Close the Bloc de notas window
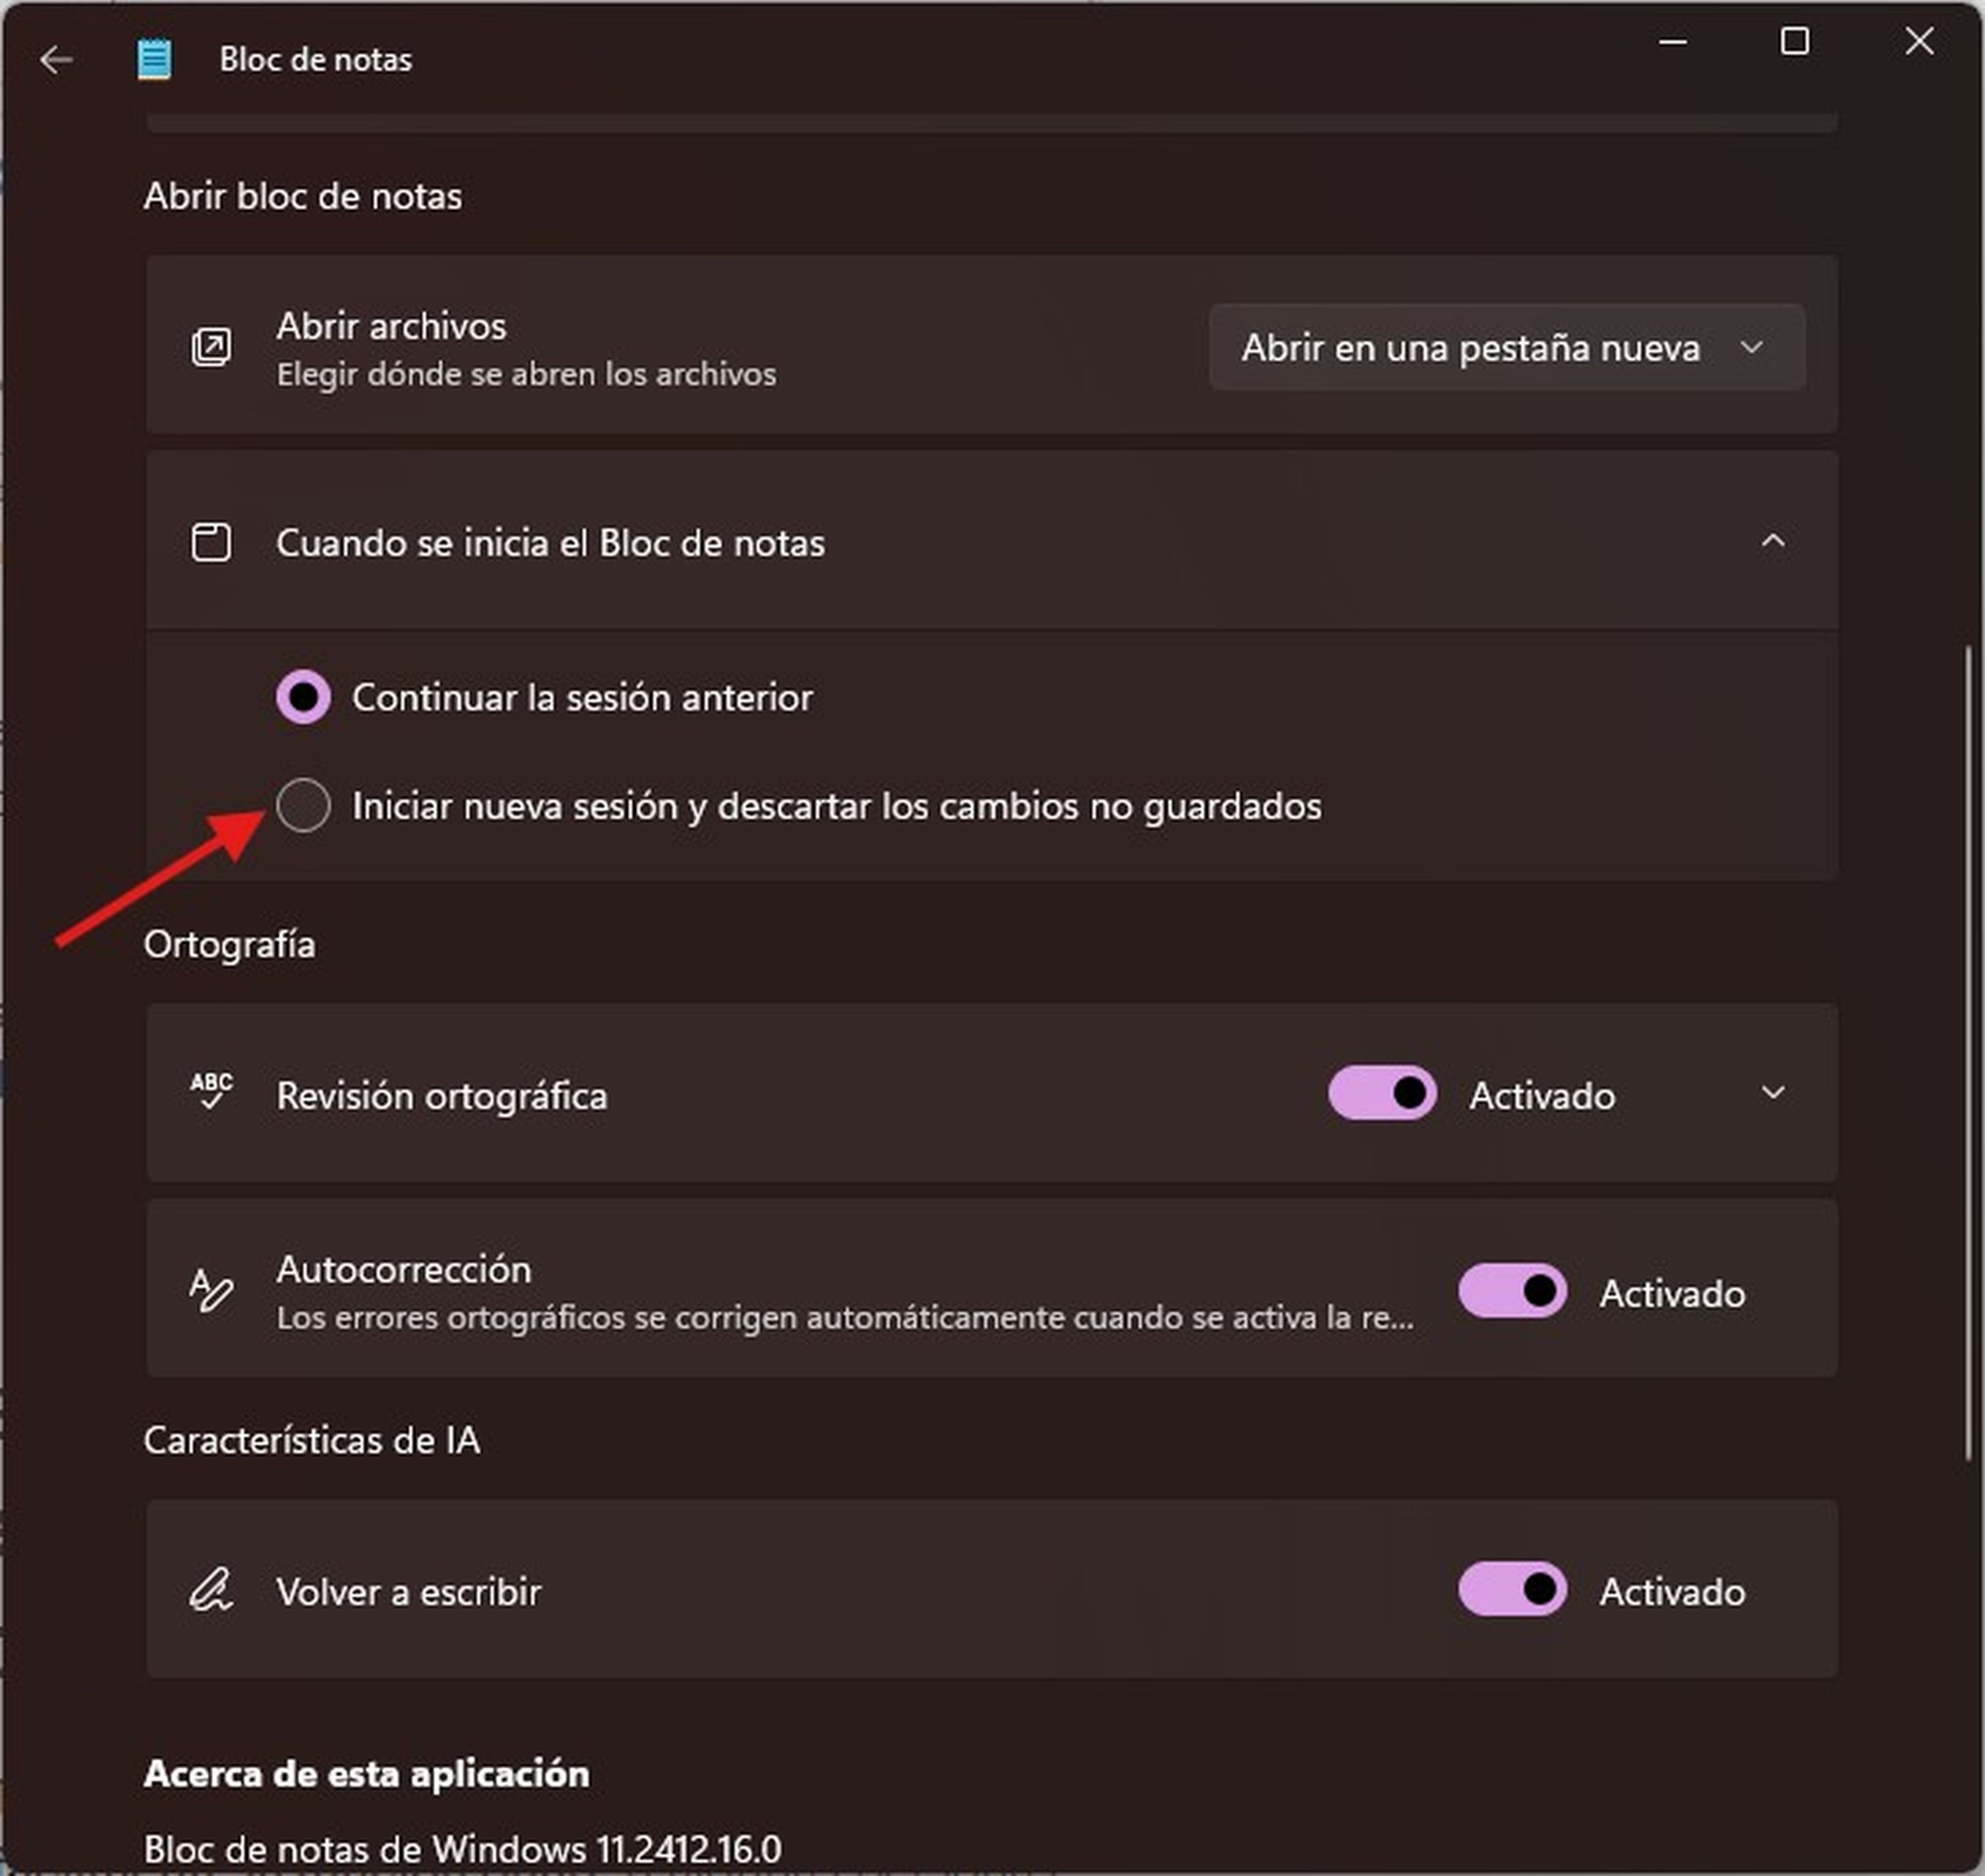This screenshot has height=1876, width=1985. click(x=1919, y=42)
